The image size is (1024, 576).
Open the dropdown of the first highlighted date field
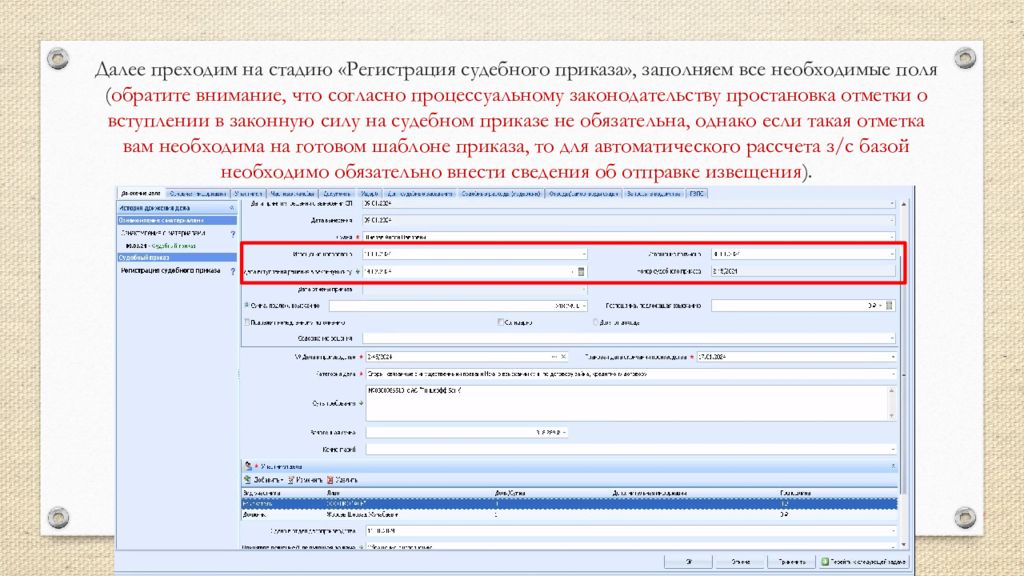pyautogui.click(x=583, y=254)
